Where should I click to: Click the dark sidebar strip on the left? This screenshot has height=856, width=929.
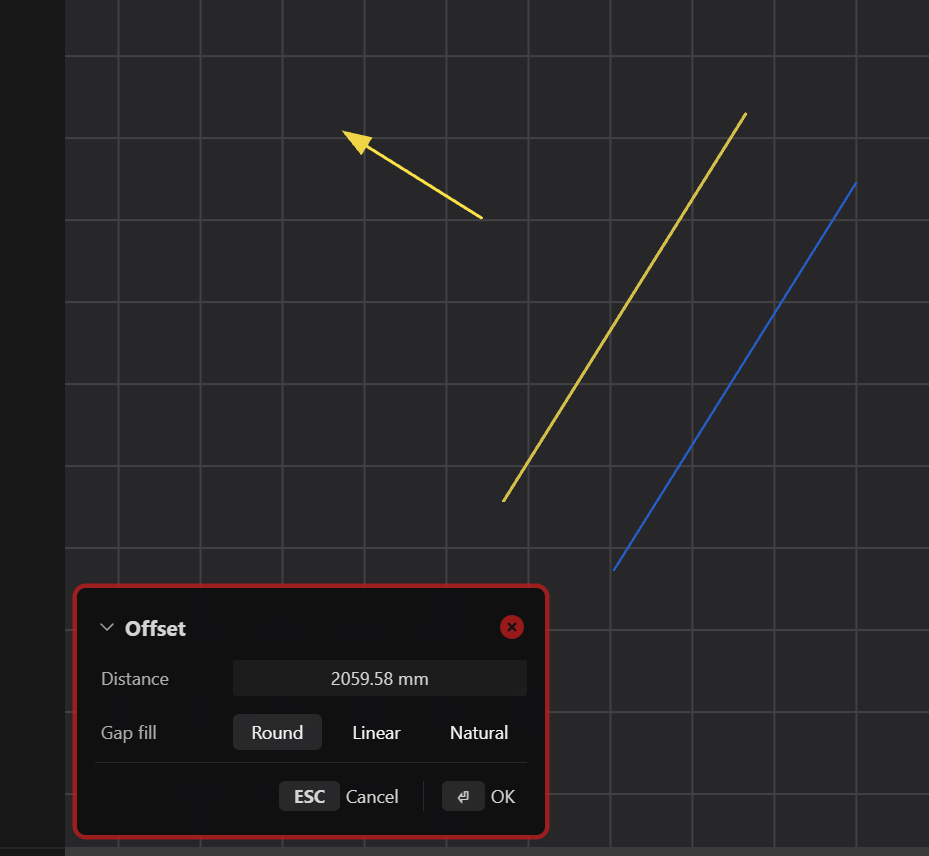click(x=30, y=400)
